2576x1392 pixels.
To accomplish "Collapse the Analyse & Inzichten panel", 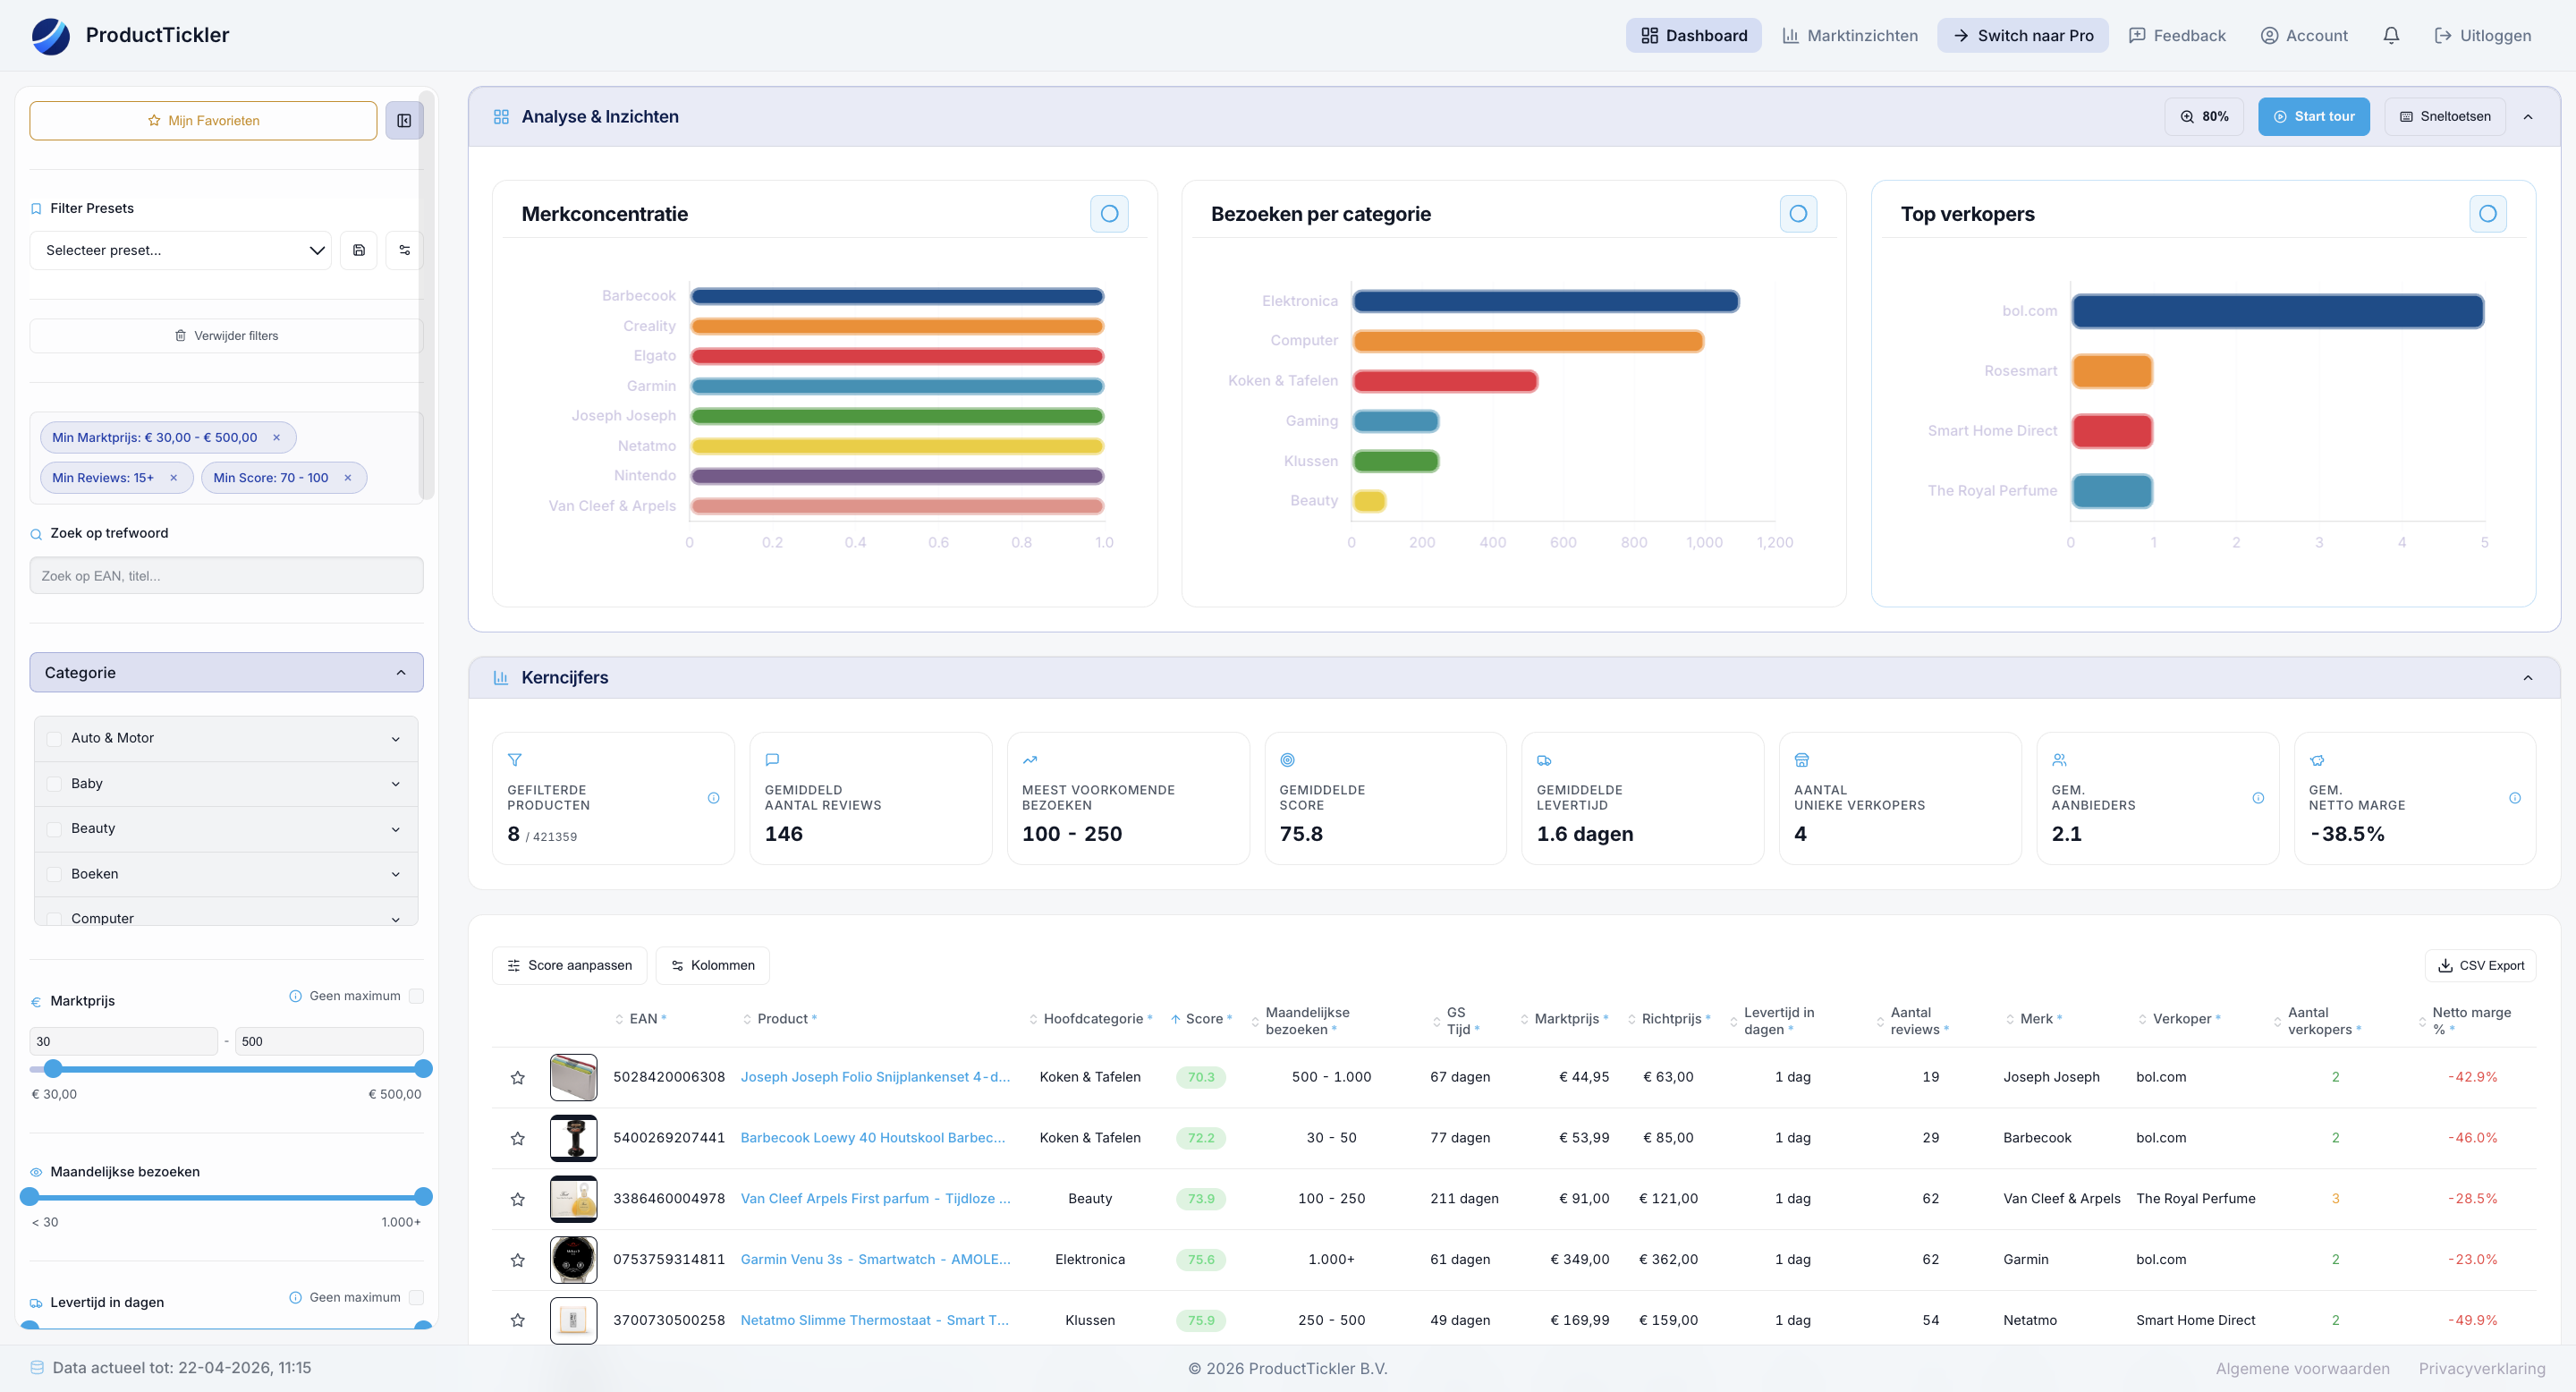I will (x=2528, y=117).
